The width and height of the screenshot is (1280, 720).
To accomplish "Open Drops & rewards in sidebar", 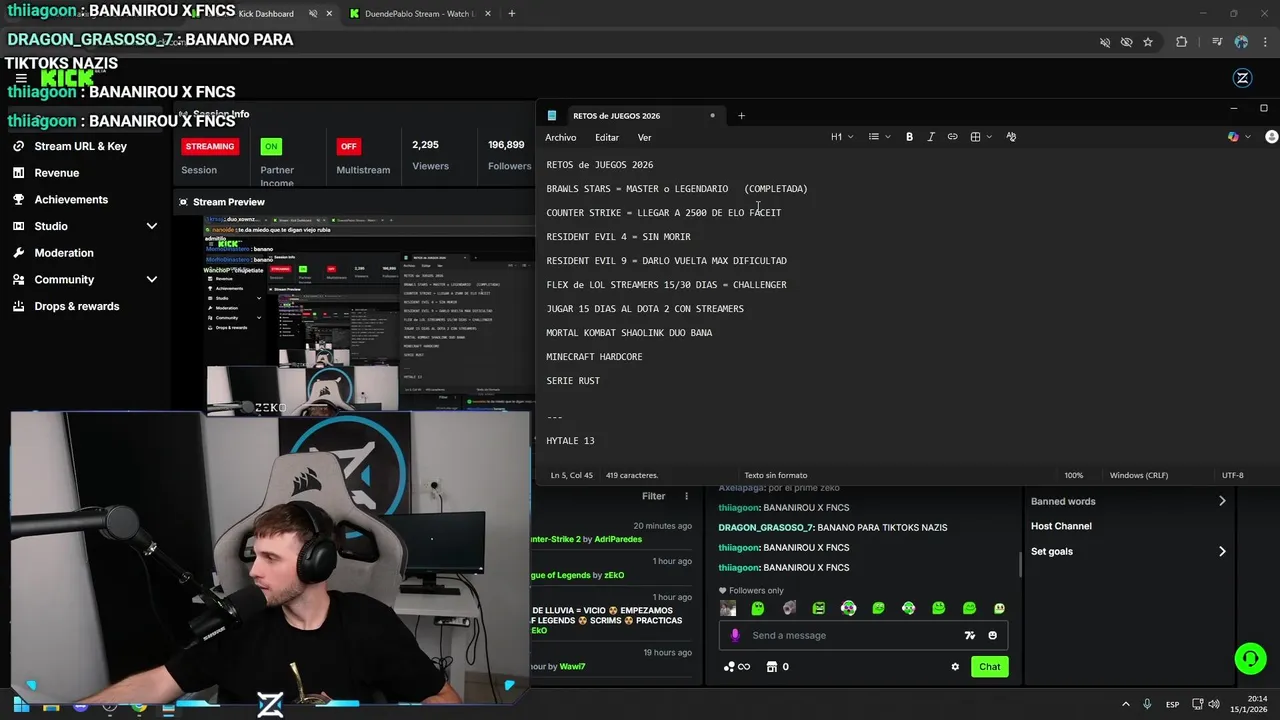I will (x=85, y=306).
